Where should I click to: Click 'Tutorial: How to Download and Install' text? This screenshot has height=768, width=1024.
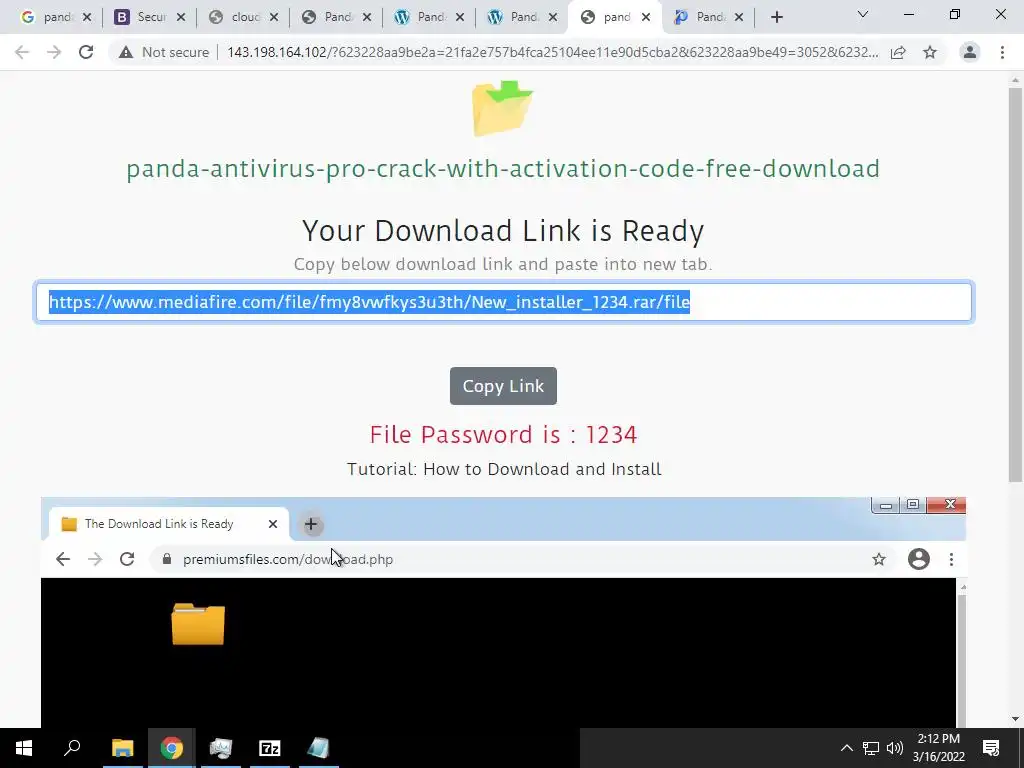click(x=504, y=469)
